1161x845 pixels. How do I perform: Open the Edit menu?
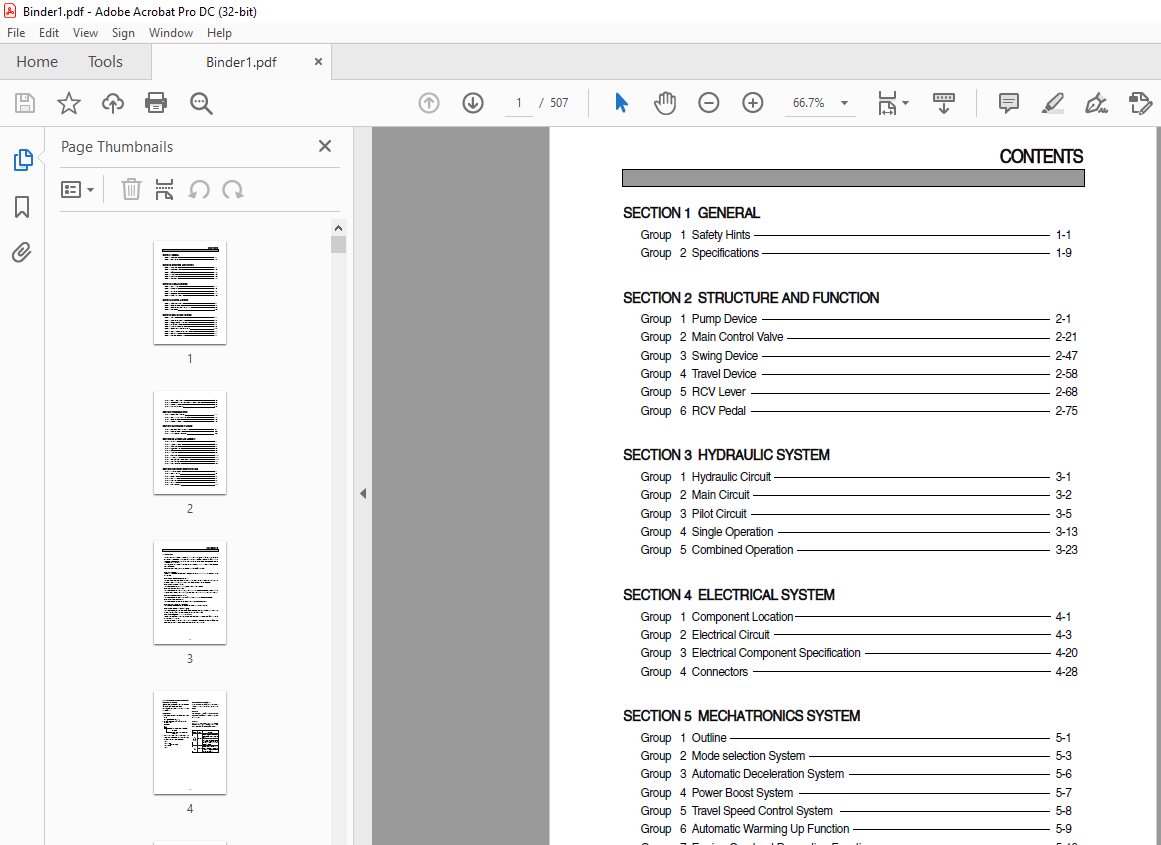(49, 33)
